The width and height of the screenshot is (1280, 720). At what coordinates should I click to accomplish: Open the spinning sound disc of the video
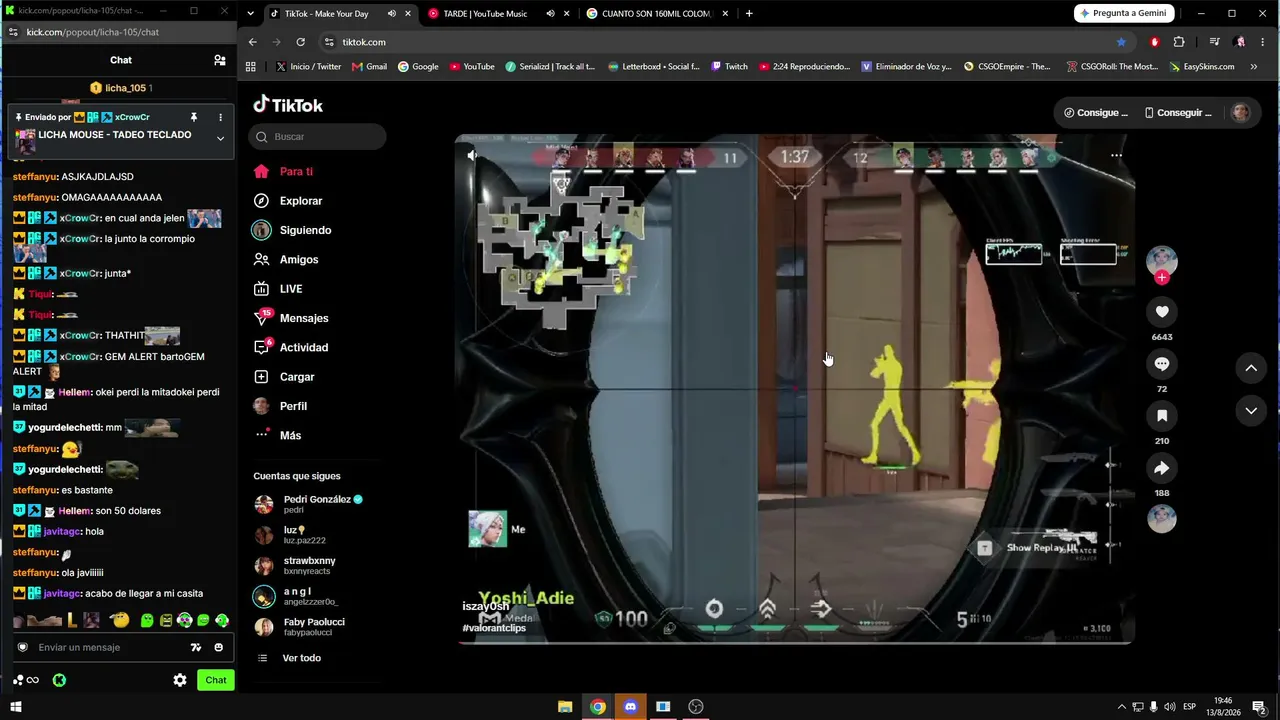[1161, 519]
